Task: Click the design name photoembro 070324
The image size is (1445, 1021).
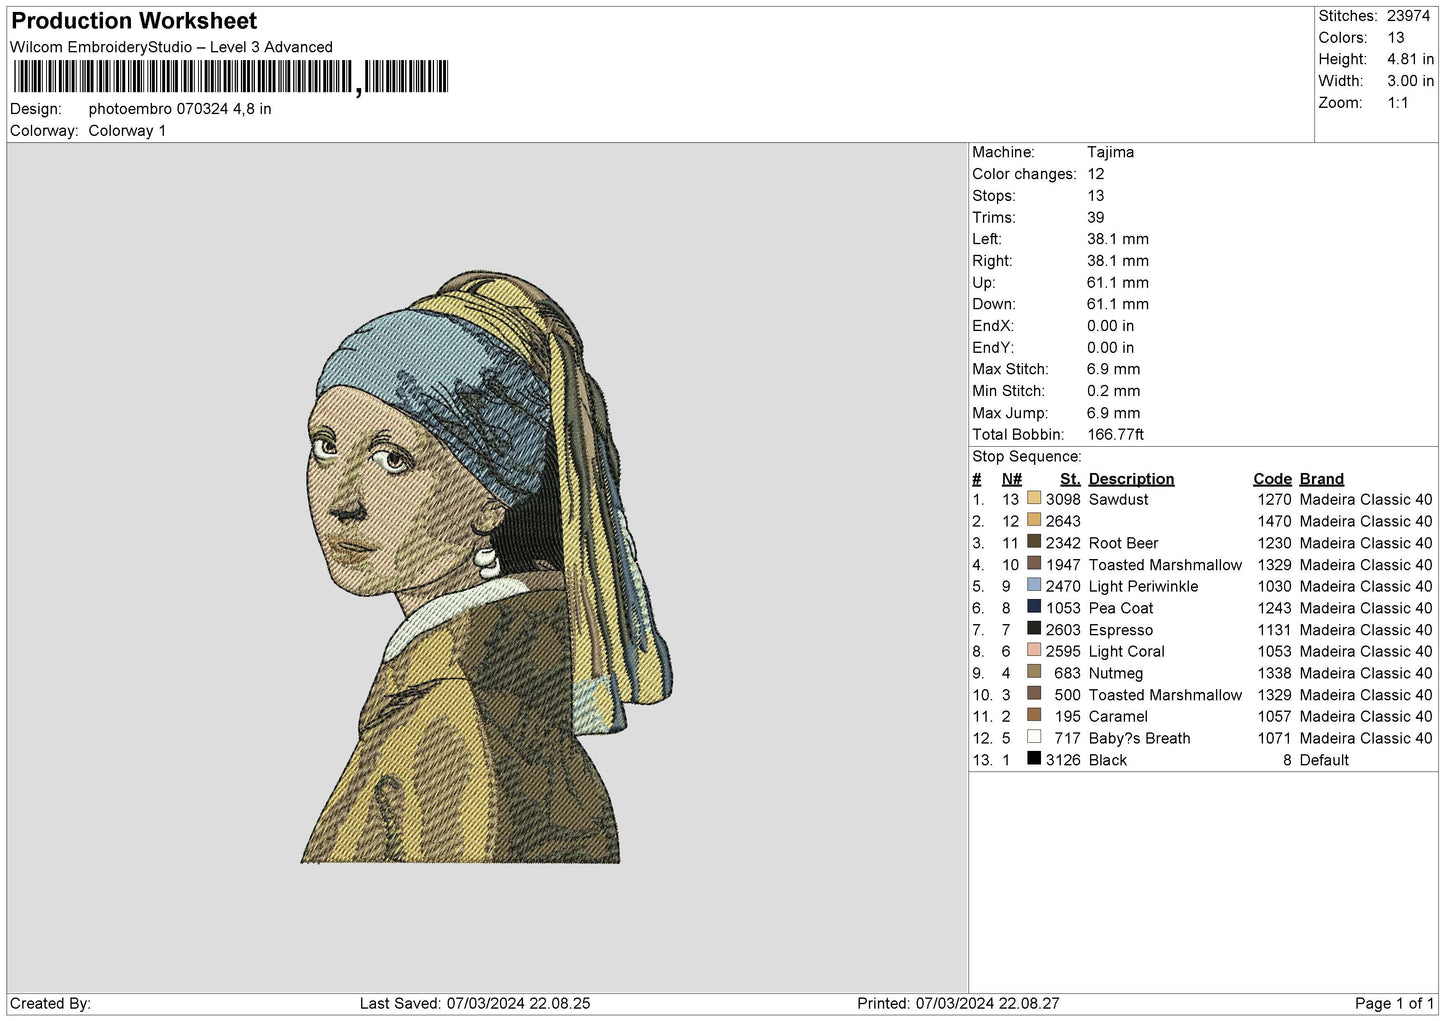Action: point(180,109)
